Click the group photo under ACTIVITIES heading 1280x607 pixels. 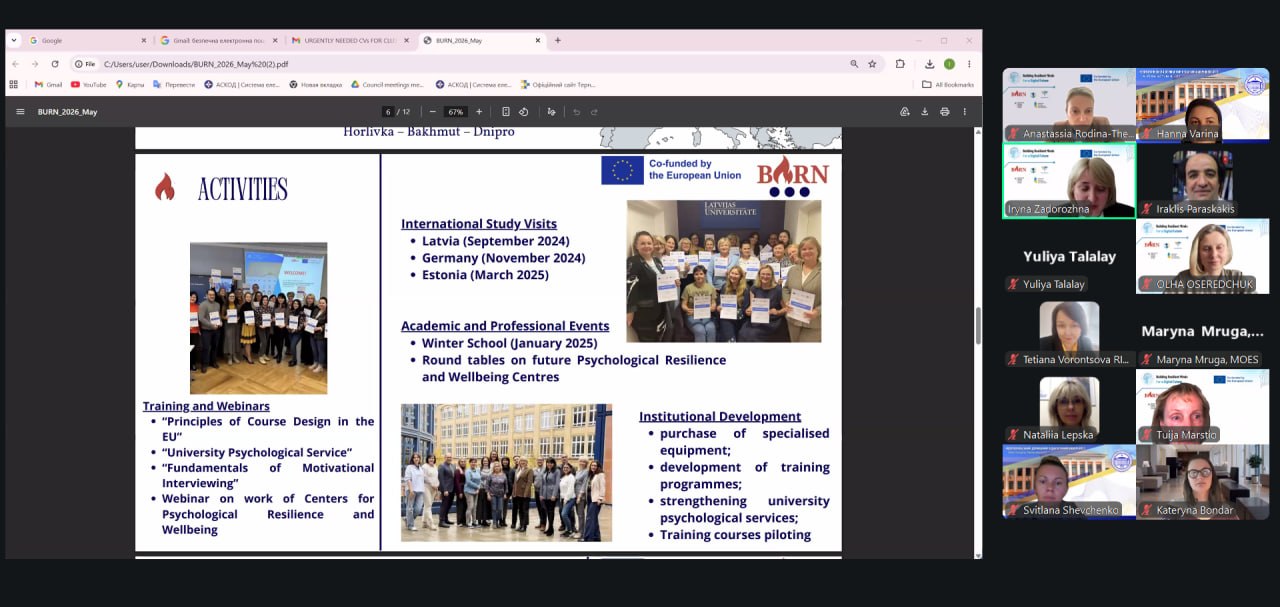[258, 318]
